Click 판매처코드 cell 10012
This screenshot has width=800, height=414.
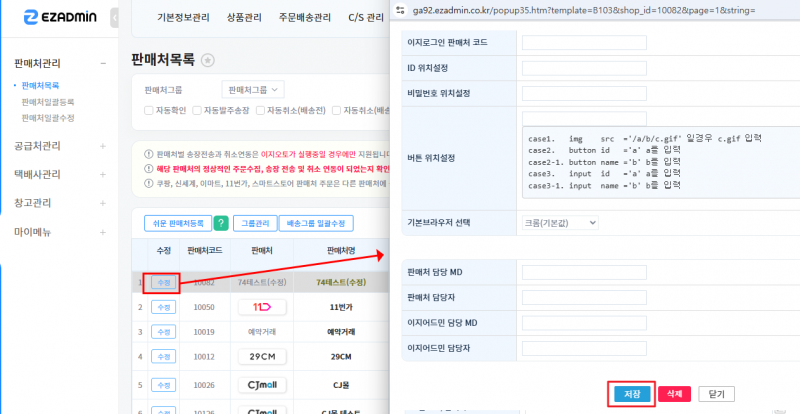[x=204, y=357]
